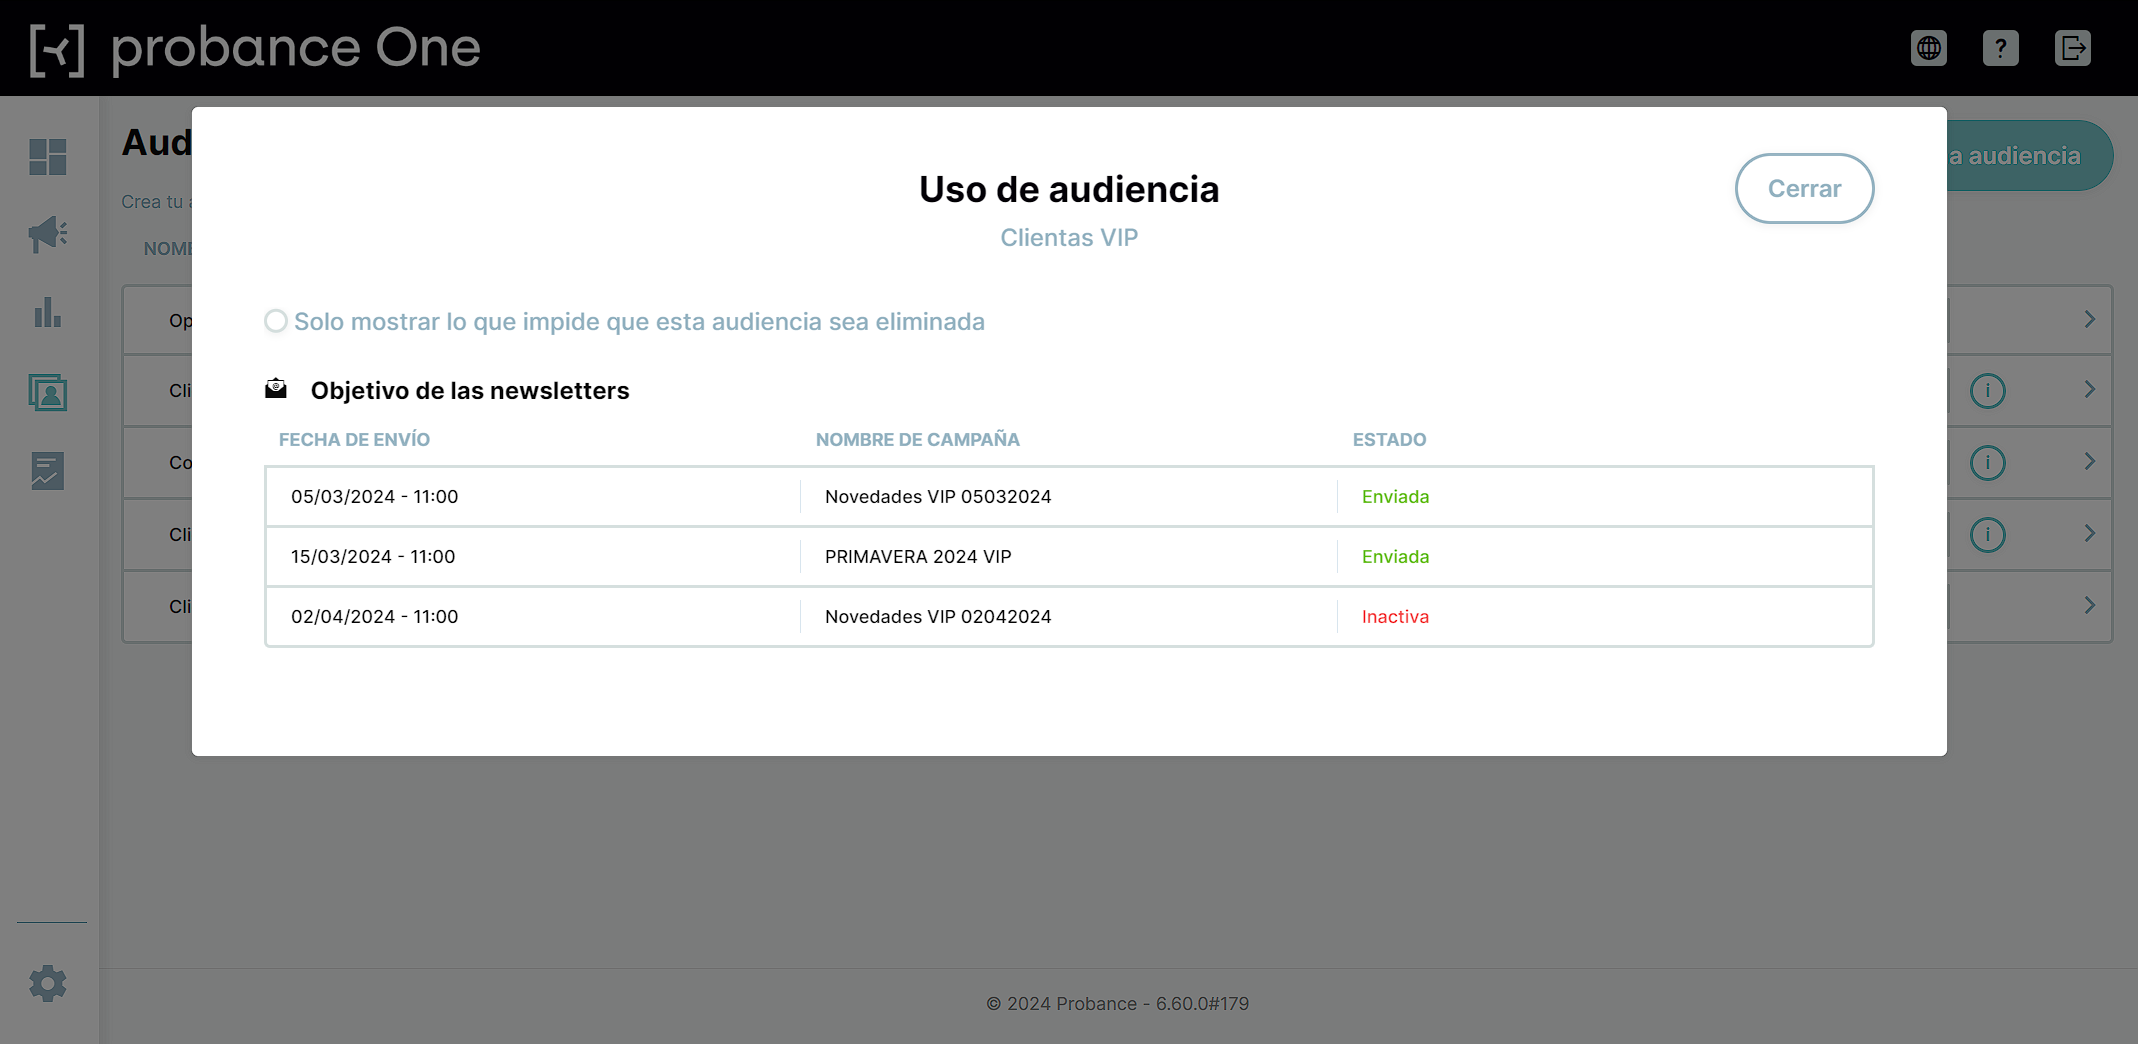This screenshot has height=1044, width=2138.
Task: Click the newsletter envelope icon
Action: point(276,389)
